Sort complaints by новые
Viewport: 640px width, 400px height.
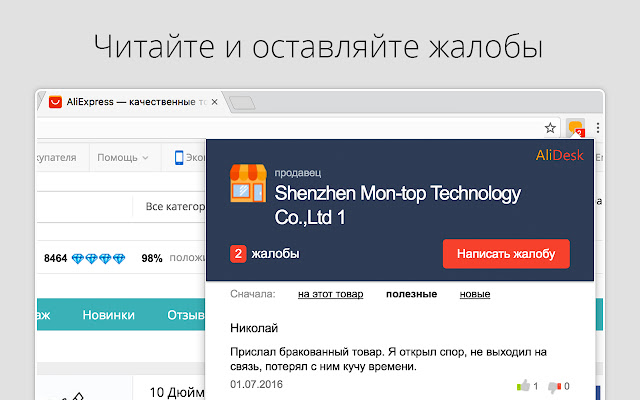click(x=475, y=294)
